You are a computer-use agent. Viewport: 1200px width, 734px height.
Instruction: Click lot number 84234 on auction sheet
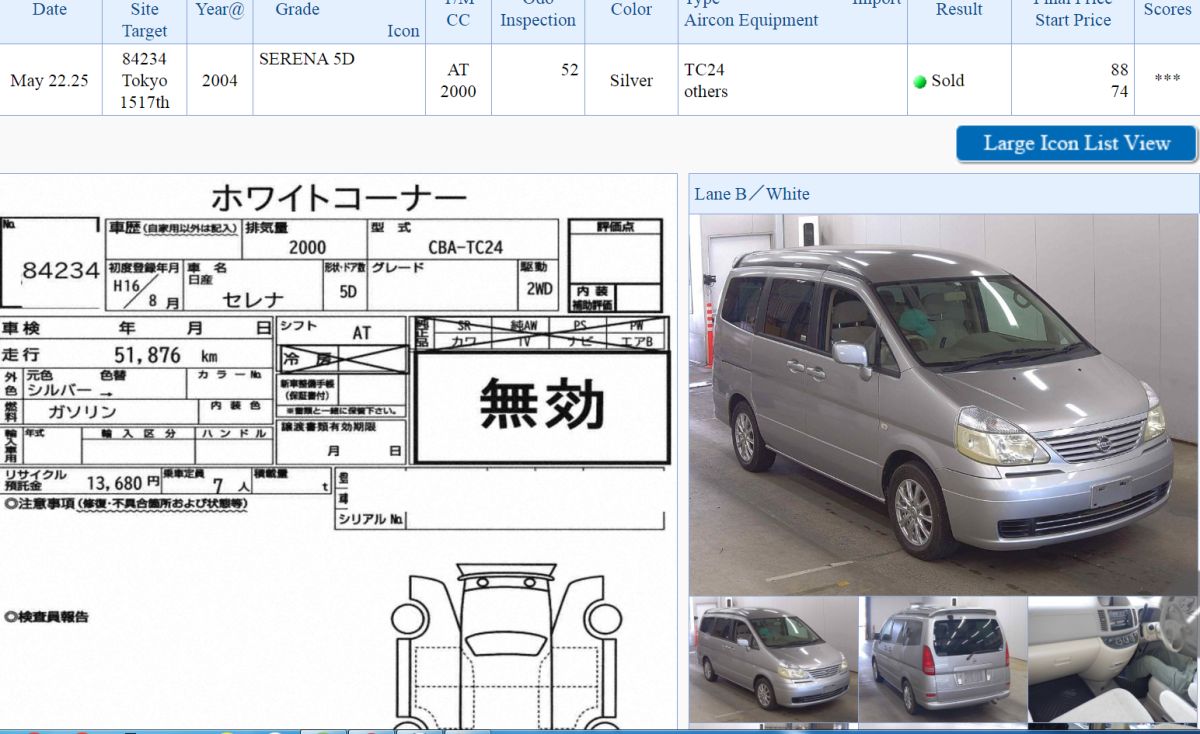click(60, 271)
